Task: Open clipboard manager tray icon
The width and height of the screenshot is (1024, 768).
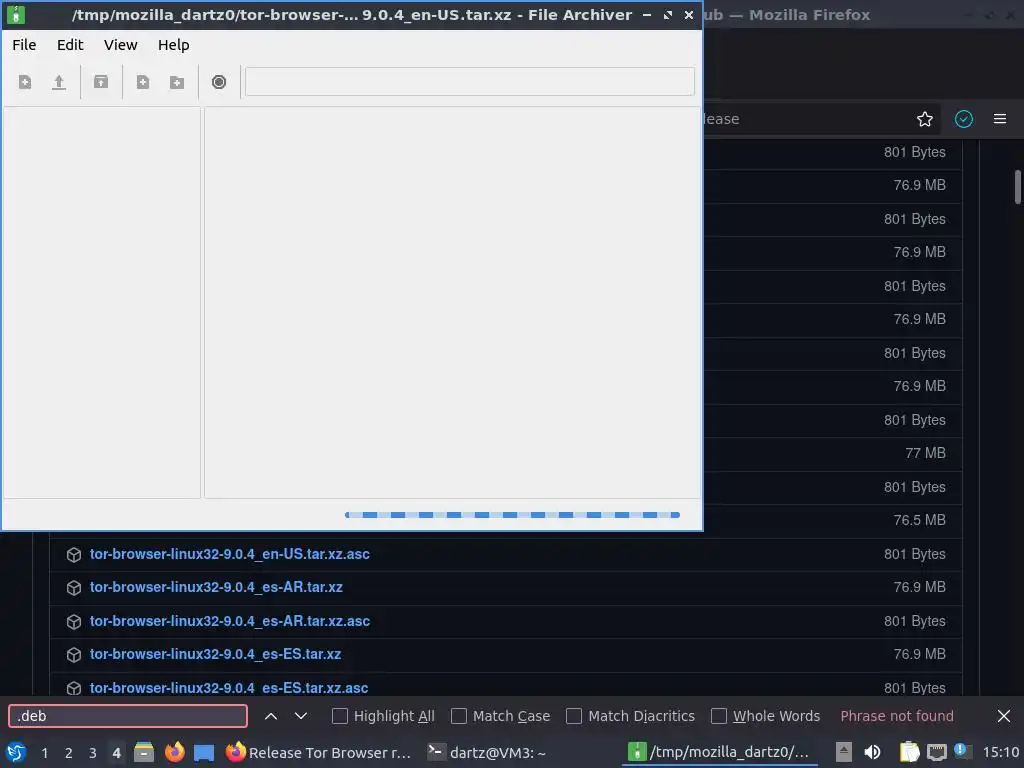Action: pyautogui.click(x=909, y=752)
